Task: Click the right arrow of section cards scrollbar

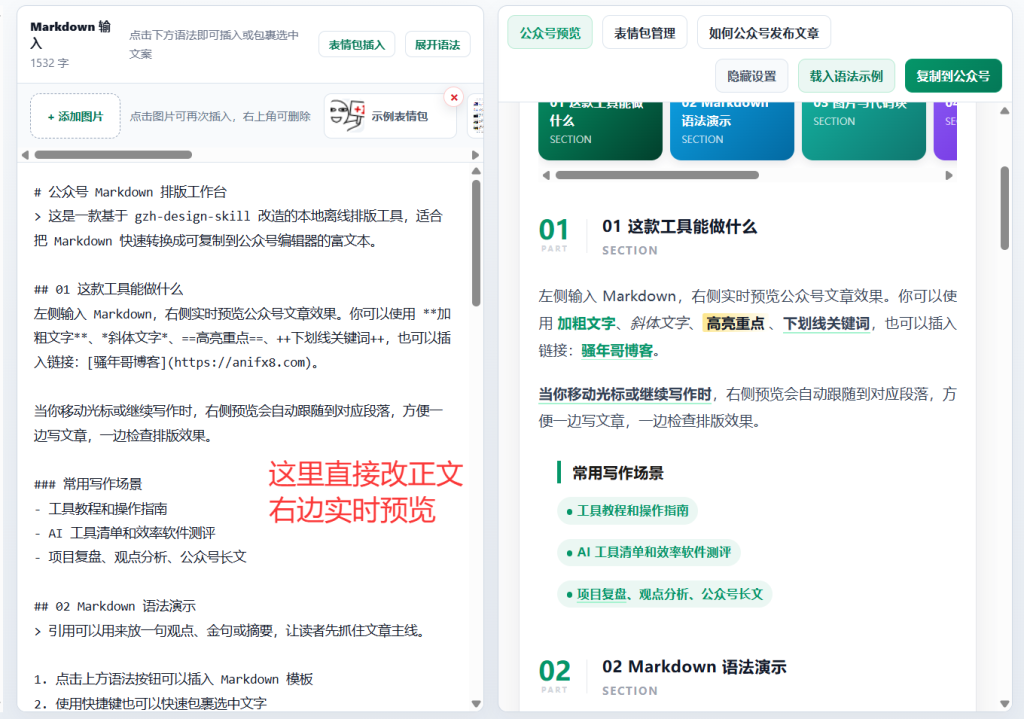Action: (x=949, y=175)
